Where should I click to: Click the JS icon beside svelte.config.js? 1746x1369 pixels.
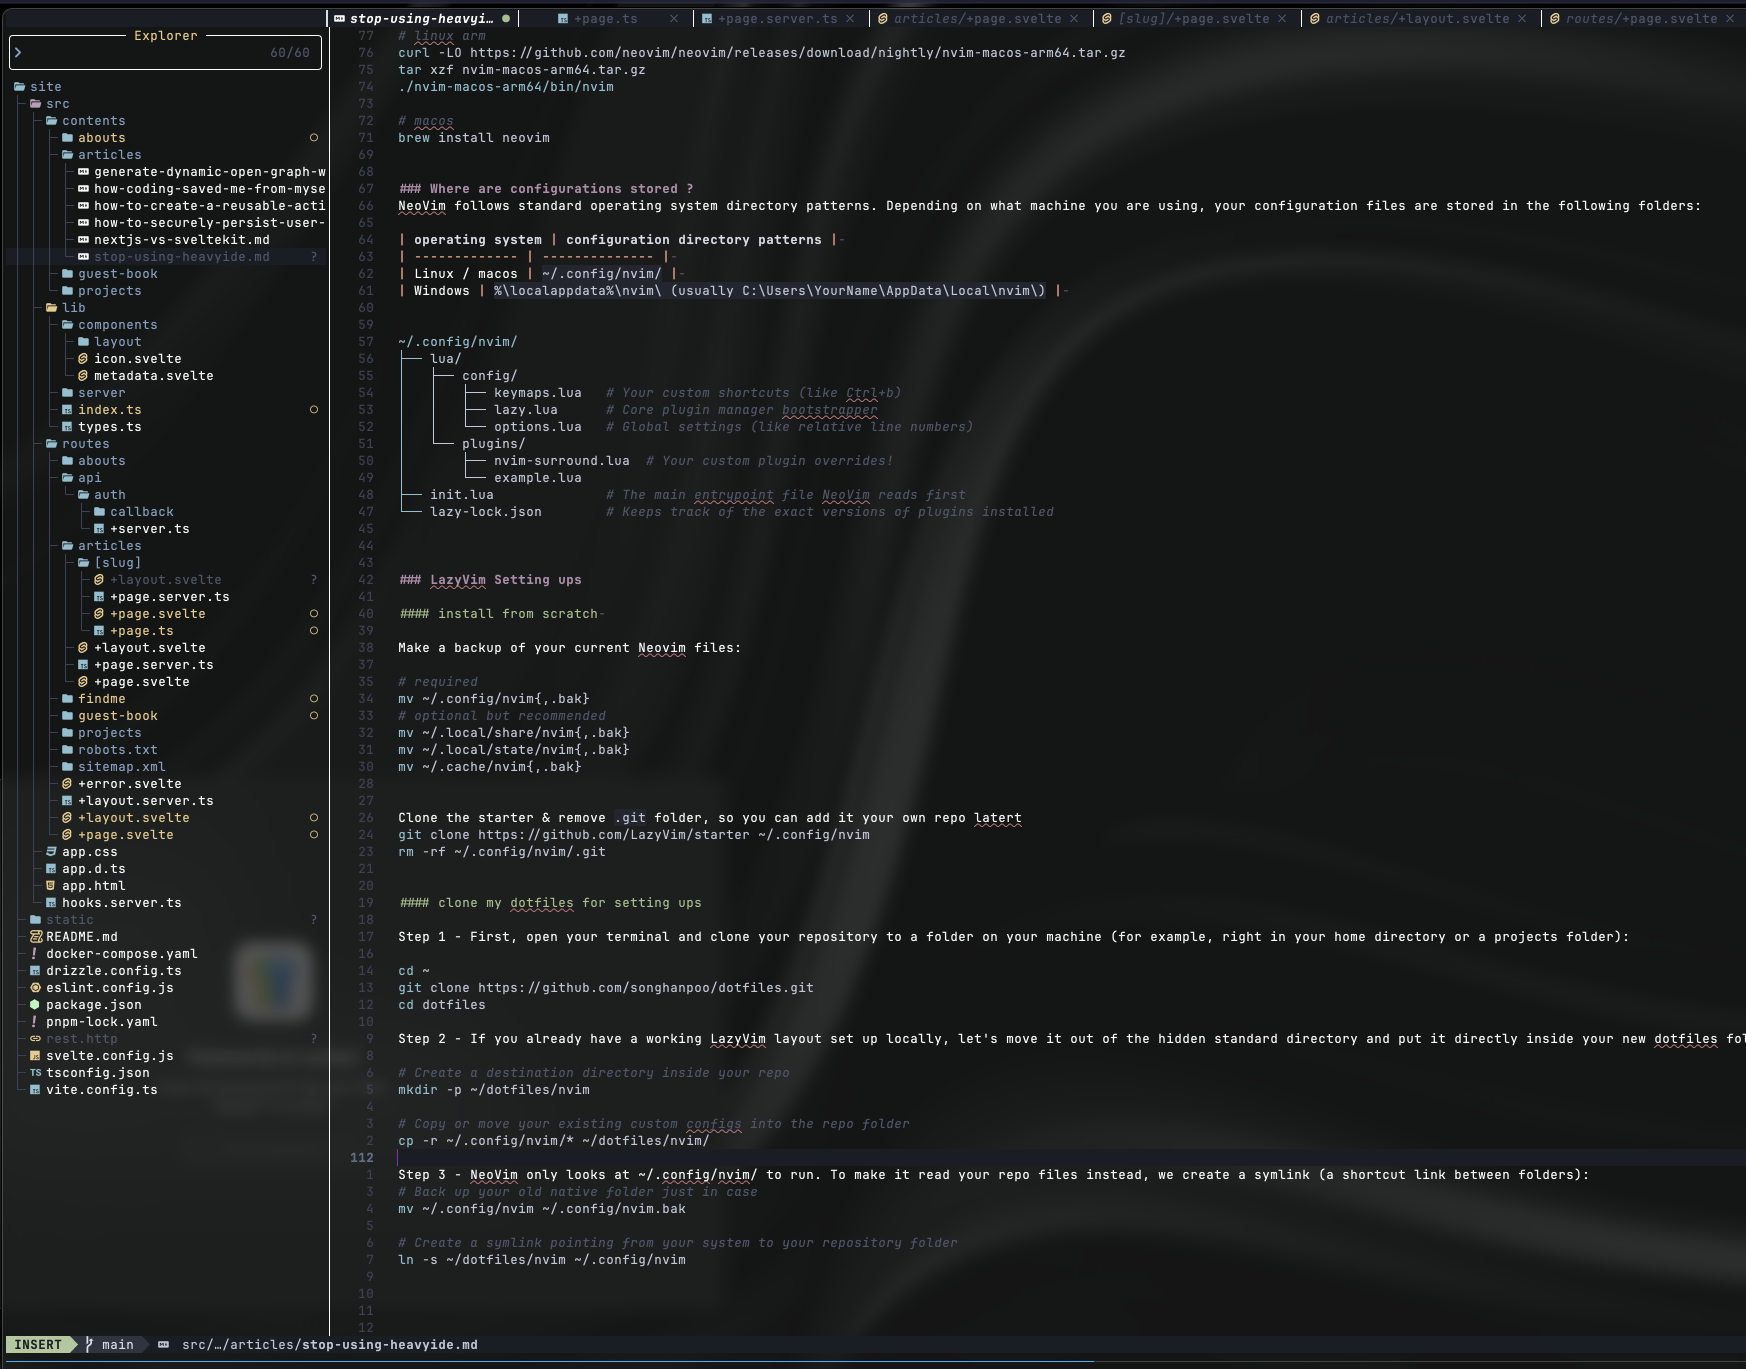tap(36, 1056)
